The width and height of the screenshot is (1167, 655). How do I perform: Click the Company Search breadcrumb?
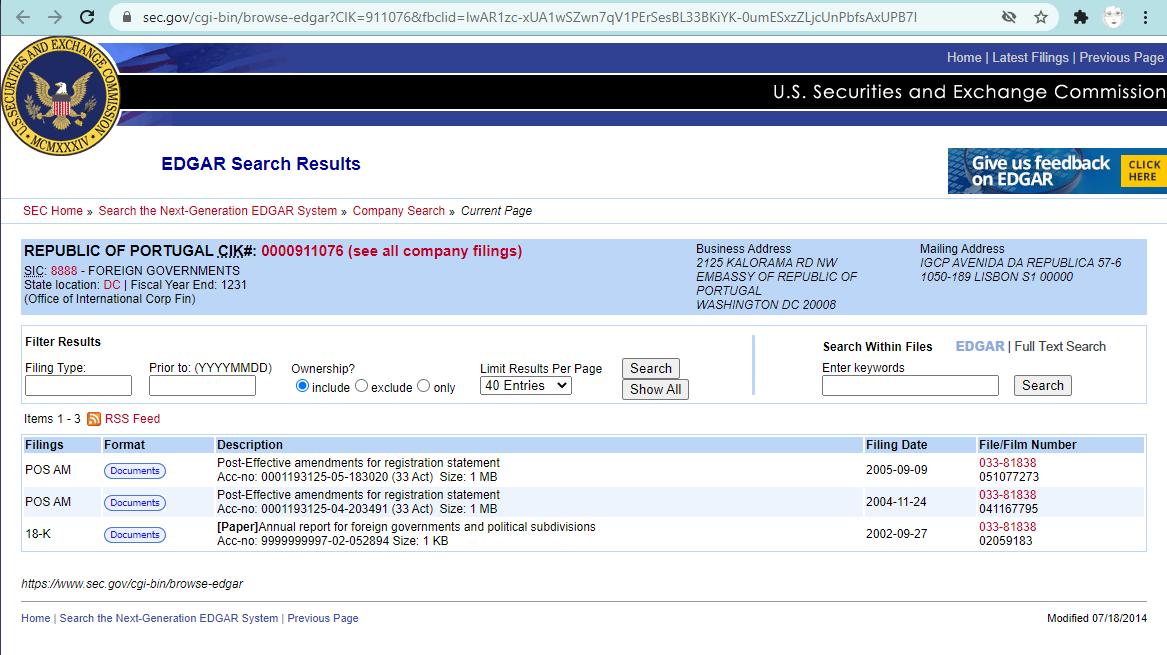point(399,211)
